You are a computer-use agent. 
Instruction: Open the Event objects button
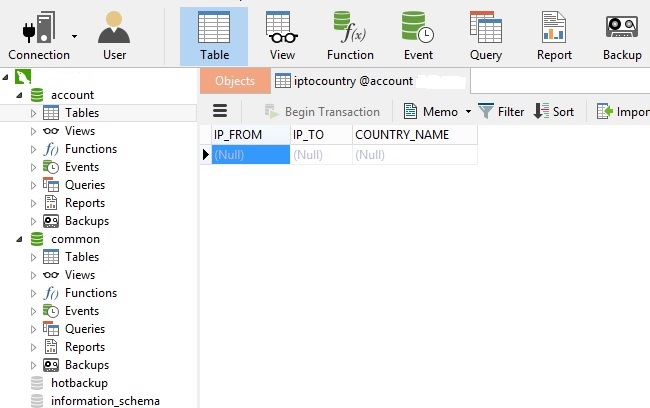coord(418,36)
